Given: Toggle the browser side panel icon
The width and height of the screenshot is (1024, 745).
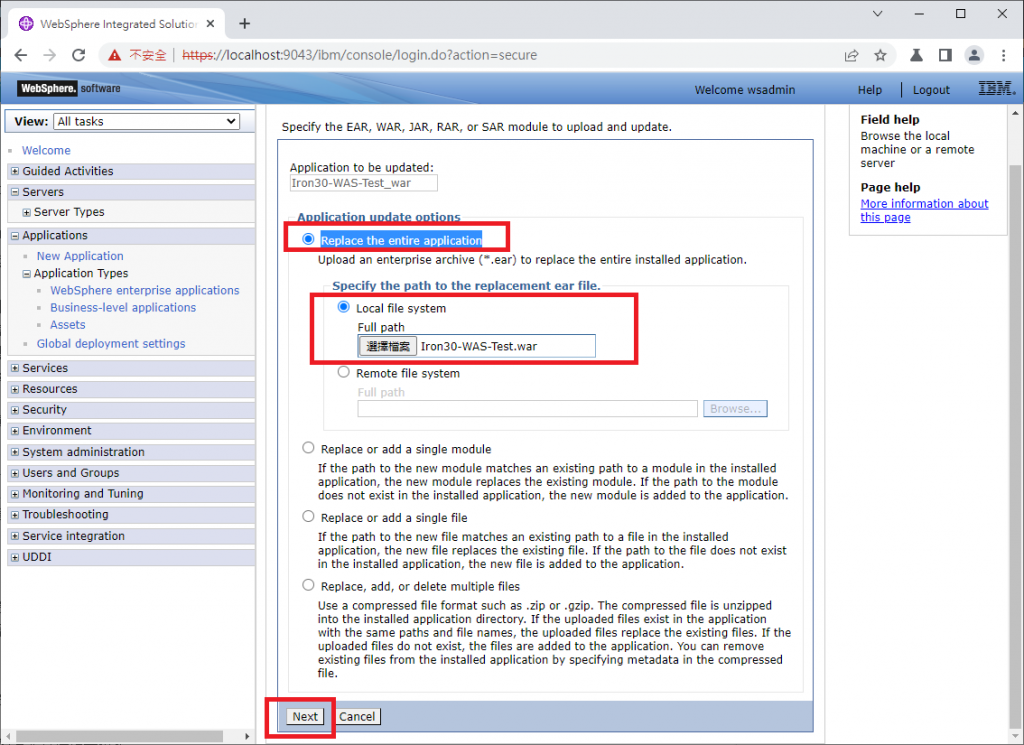Looking at the screenshot, I should click(x=945, y=55).
